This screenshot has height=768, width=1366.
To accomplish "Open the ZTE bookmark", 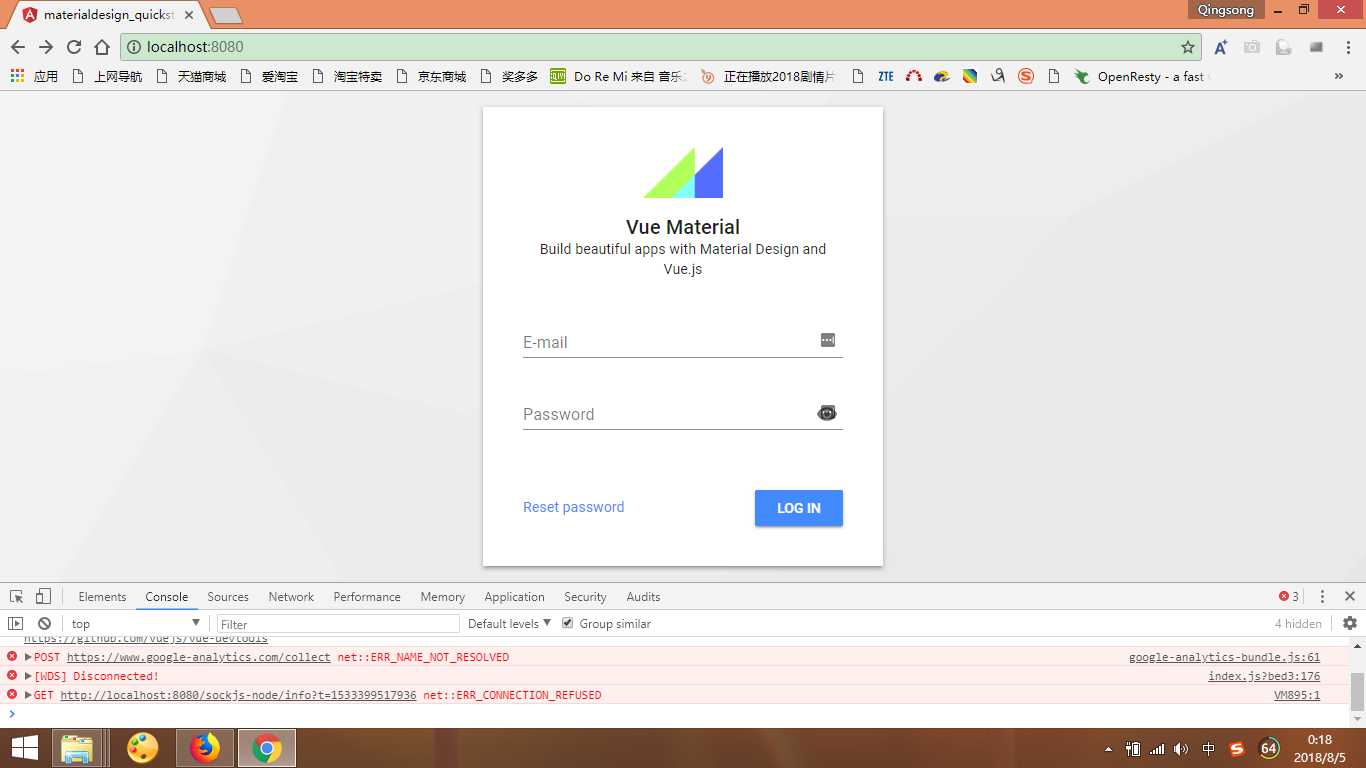I will (885, 76).
